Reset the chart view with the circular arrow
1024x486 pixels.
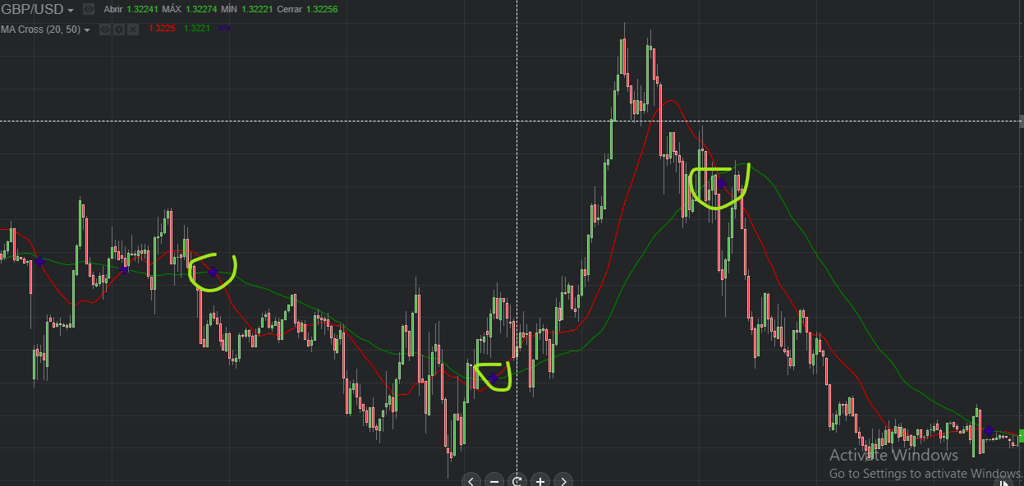(x=517, y=481)
